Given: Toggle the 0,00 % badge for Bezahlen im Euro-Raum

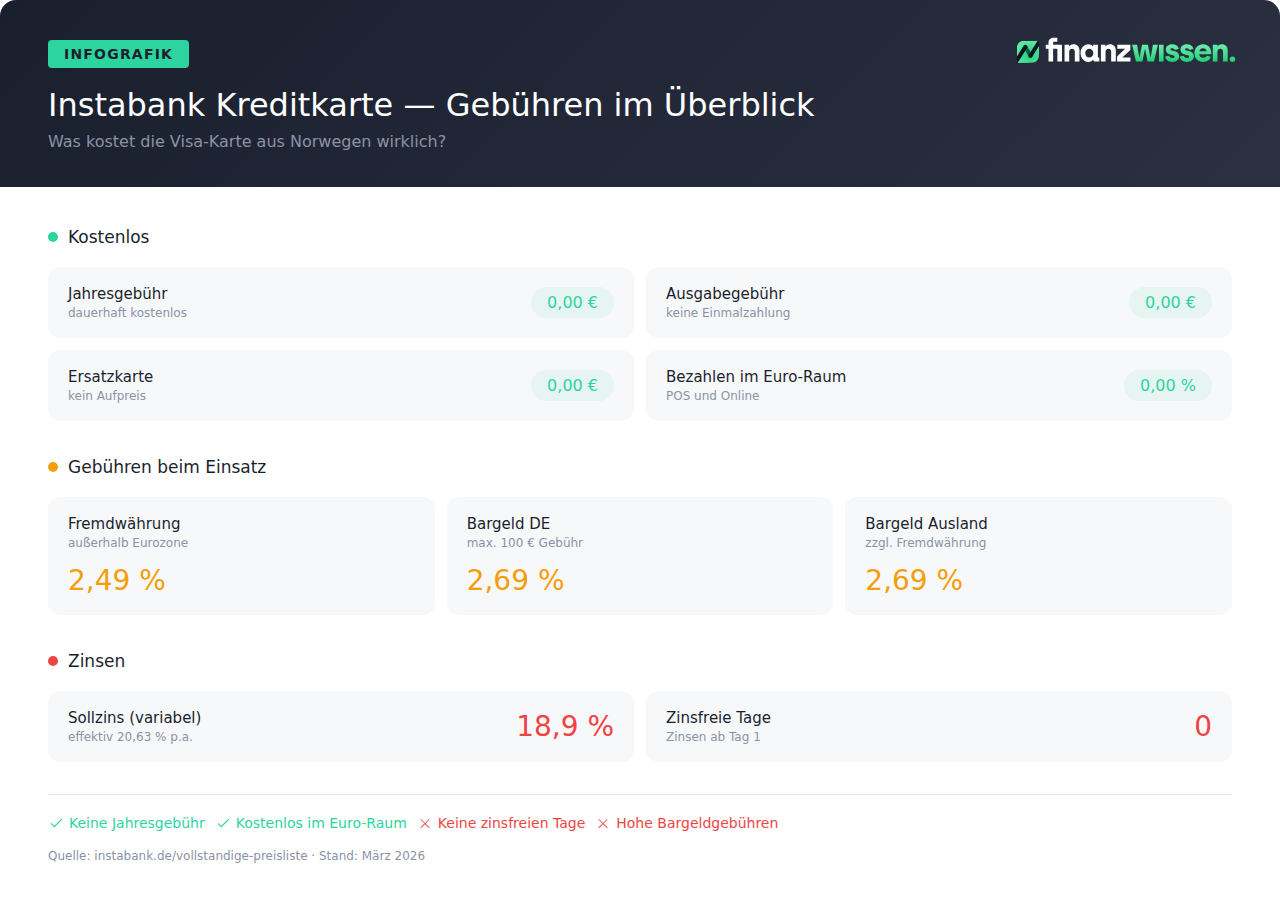Looking at the screenshot, I should pyautogui.click(x=1168, y=385).
